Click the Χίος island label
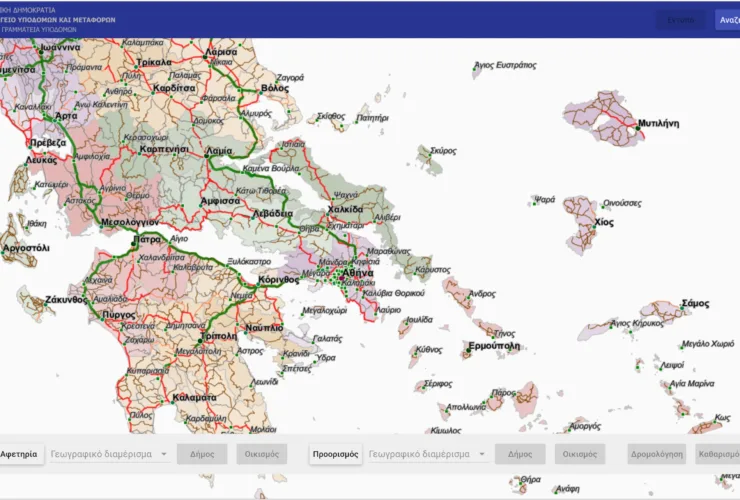The width and height of the screenshot is (740, 500). tap(604, 222)
